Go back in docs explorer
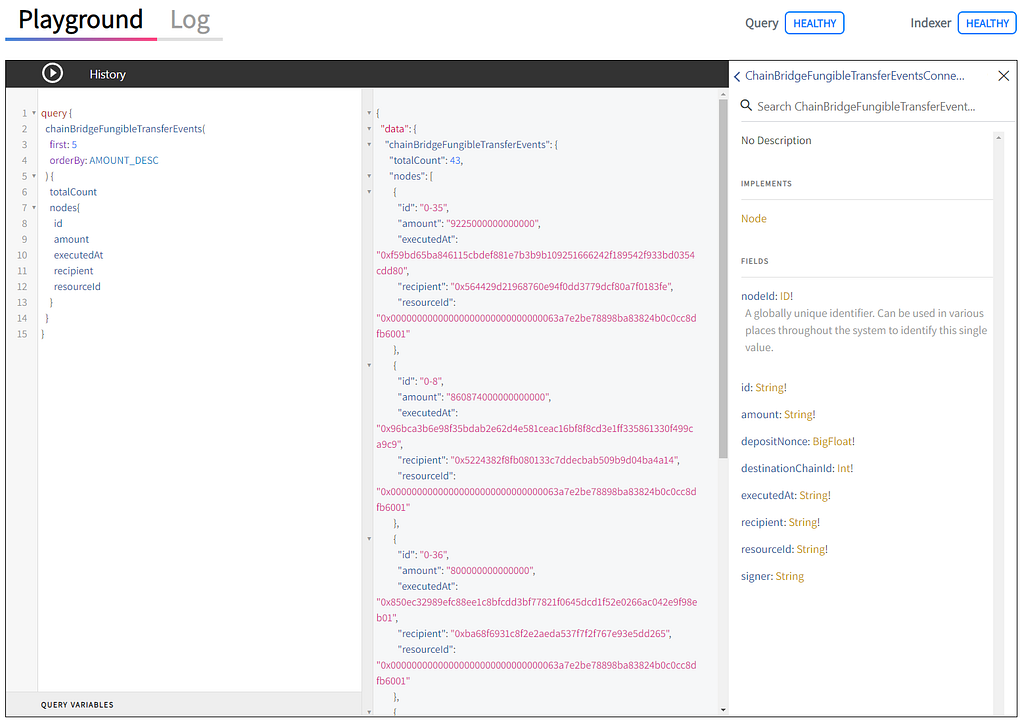 click(737, 76)
